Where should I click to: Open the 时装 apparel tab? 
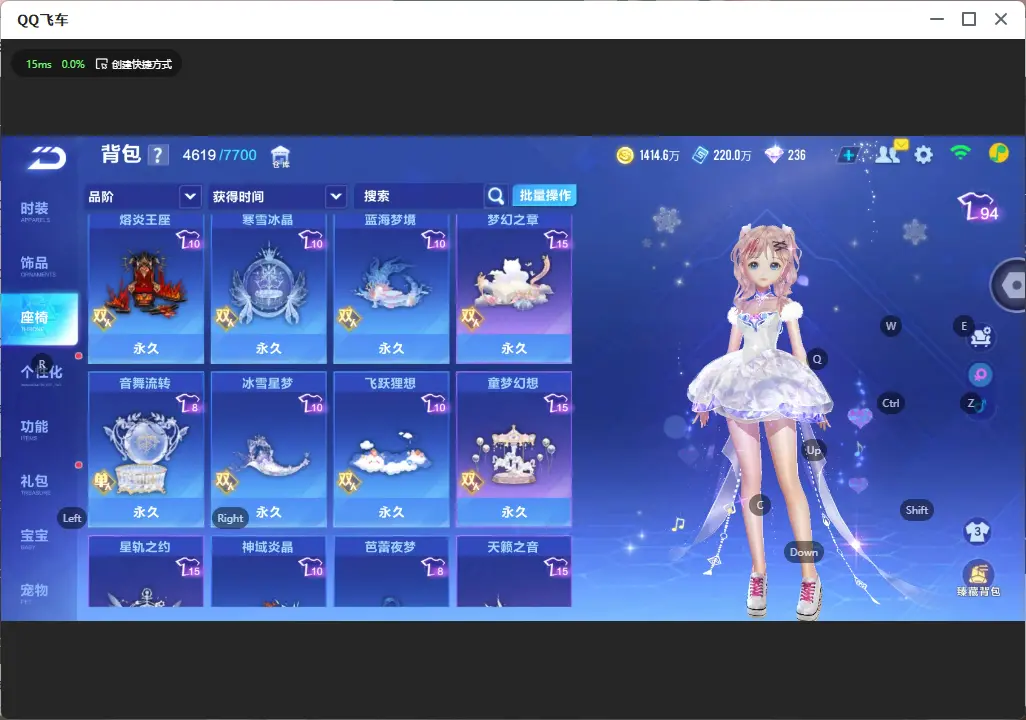pyautogui.click(x=34, y=211)
